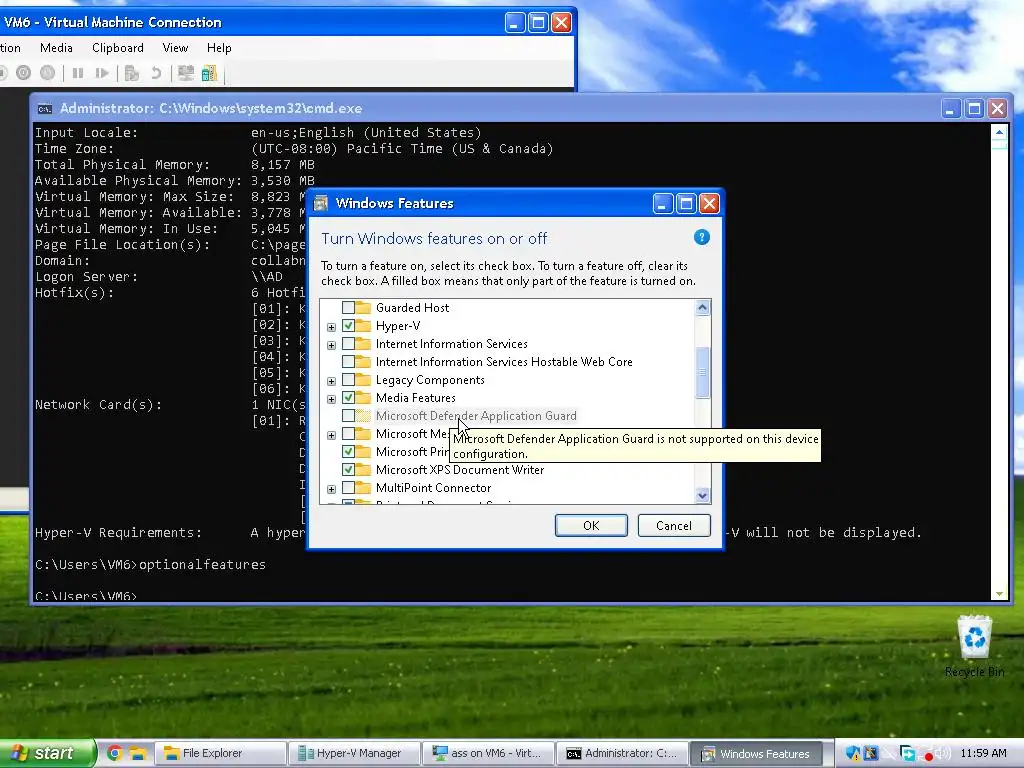Open the blue help question mark icon
This screenshot has width=1024, height=768.
coord(701,237)
